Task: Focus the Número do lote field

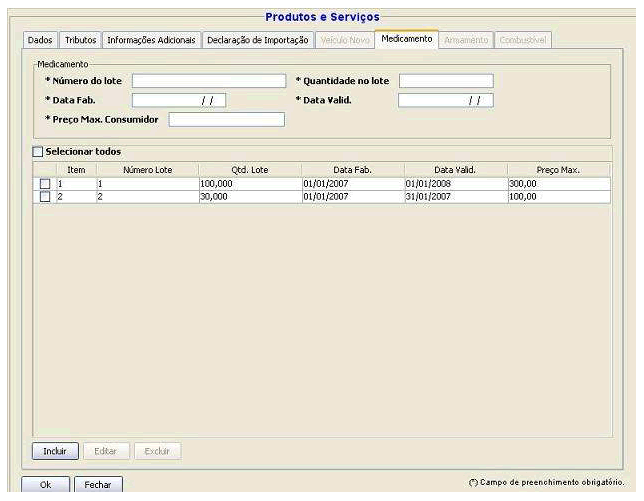Action: click(x=208, y=81)
